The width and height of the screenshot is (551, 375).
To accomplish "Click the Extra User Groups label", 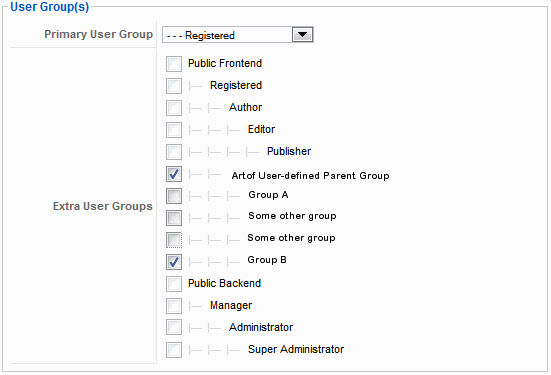I will 103,206.
